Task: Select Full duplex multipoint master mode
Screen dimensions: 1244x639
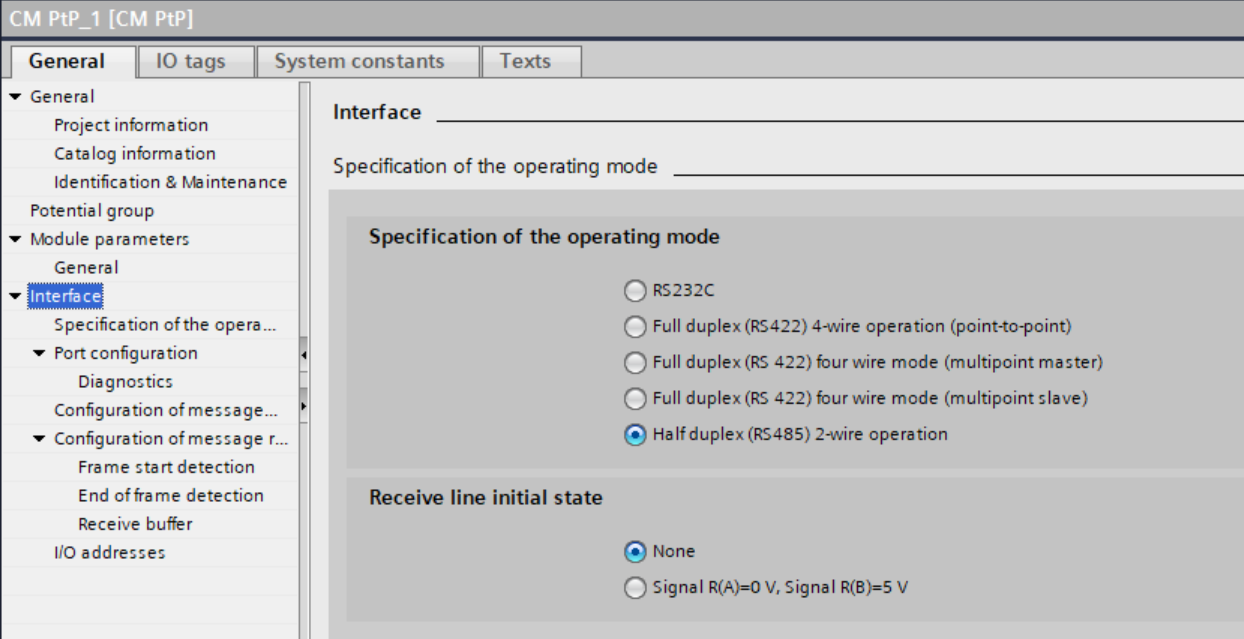Action: point(635,363)
